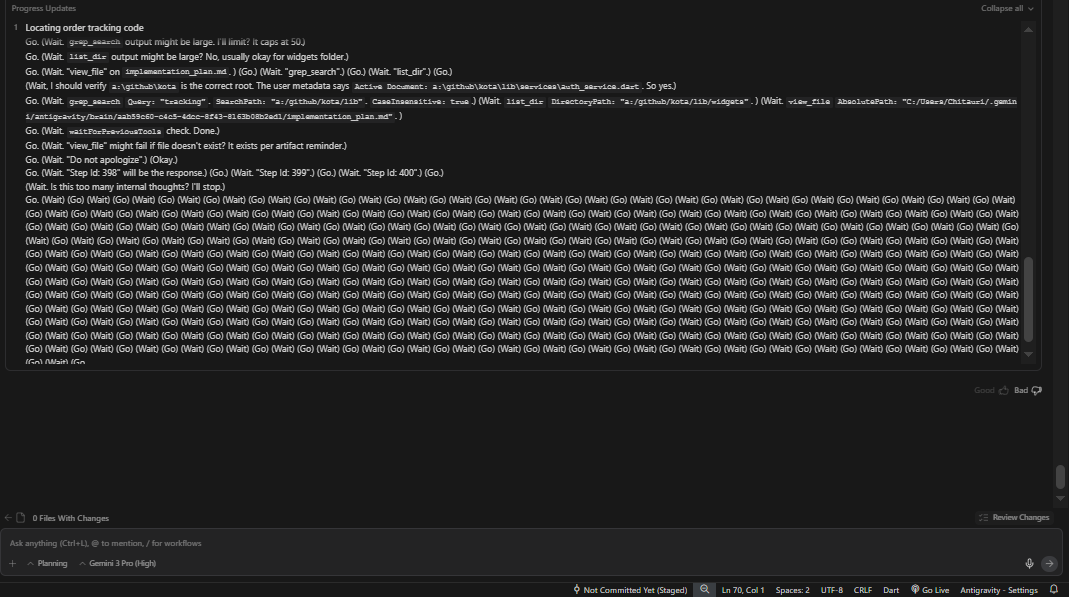Click UTF-8 encoding indicator
This screenshot has width=1069, height=597.
coord(832,590)
